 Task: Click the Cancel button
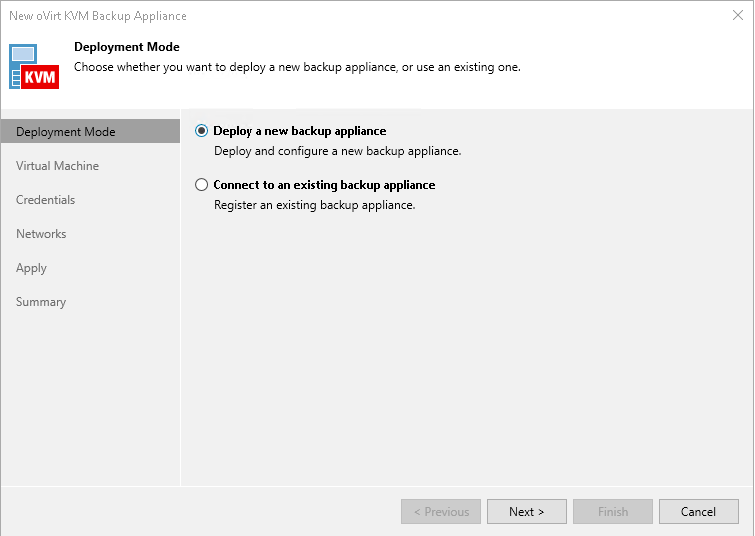click(x=698, y=512)
